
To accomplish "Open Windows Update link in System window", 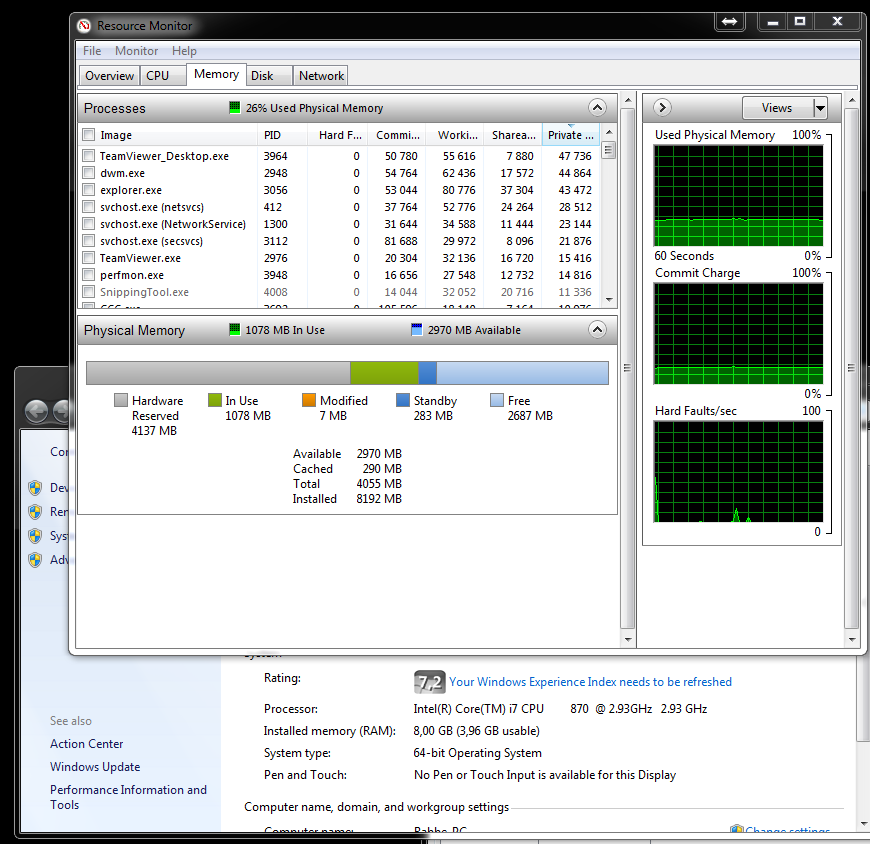I will tap(95, 767).
